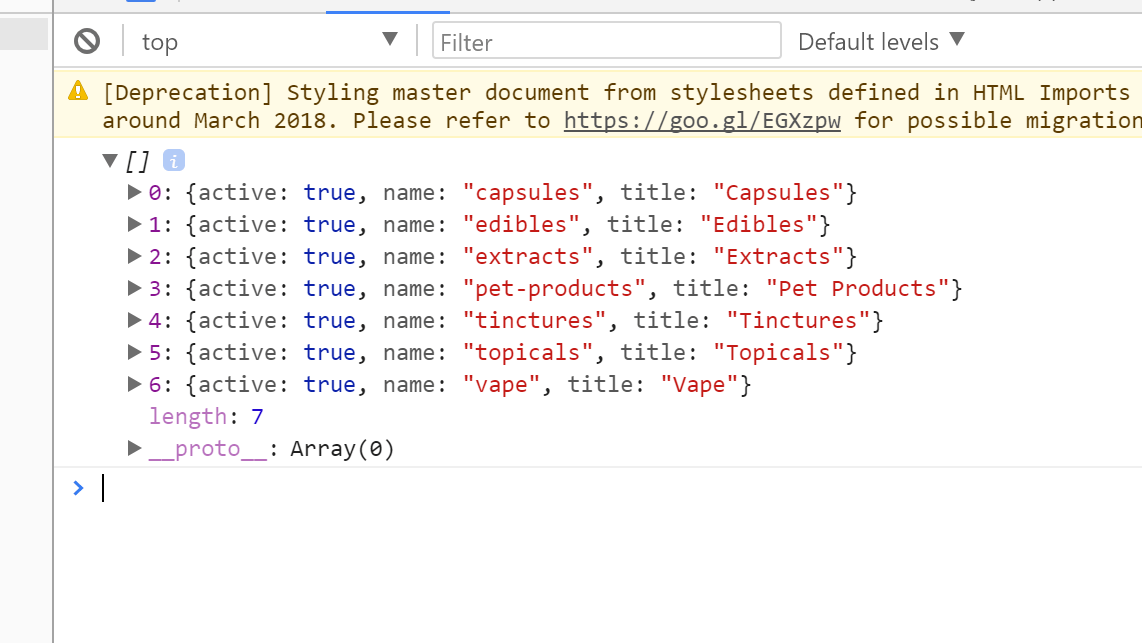
Task: Select the "Pet Products" title string
Action: (x=858, y=288)
